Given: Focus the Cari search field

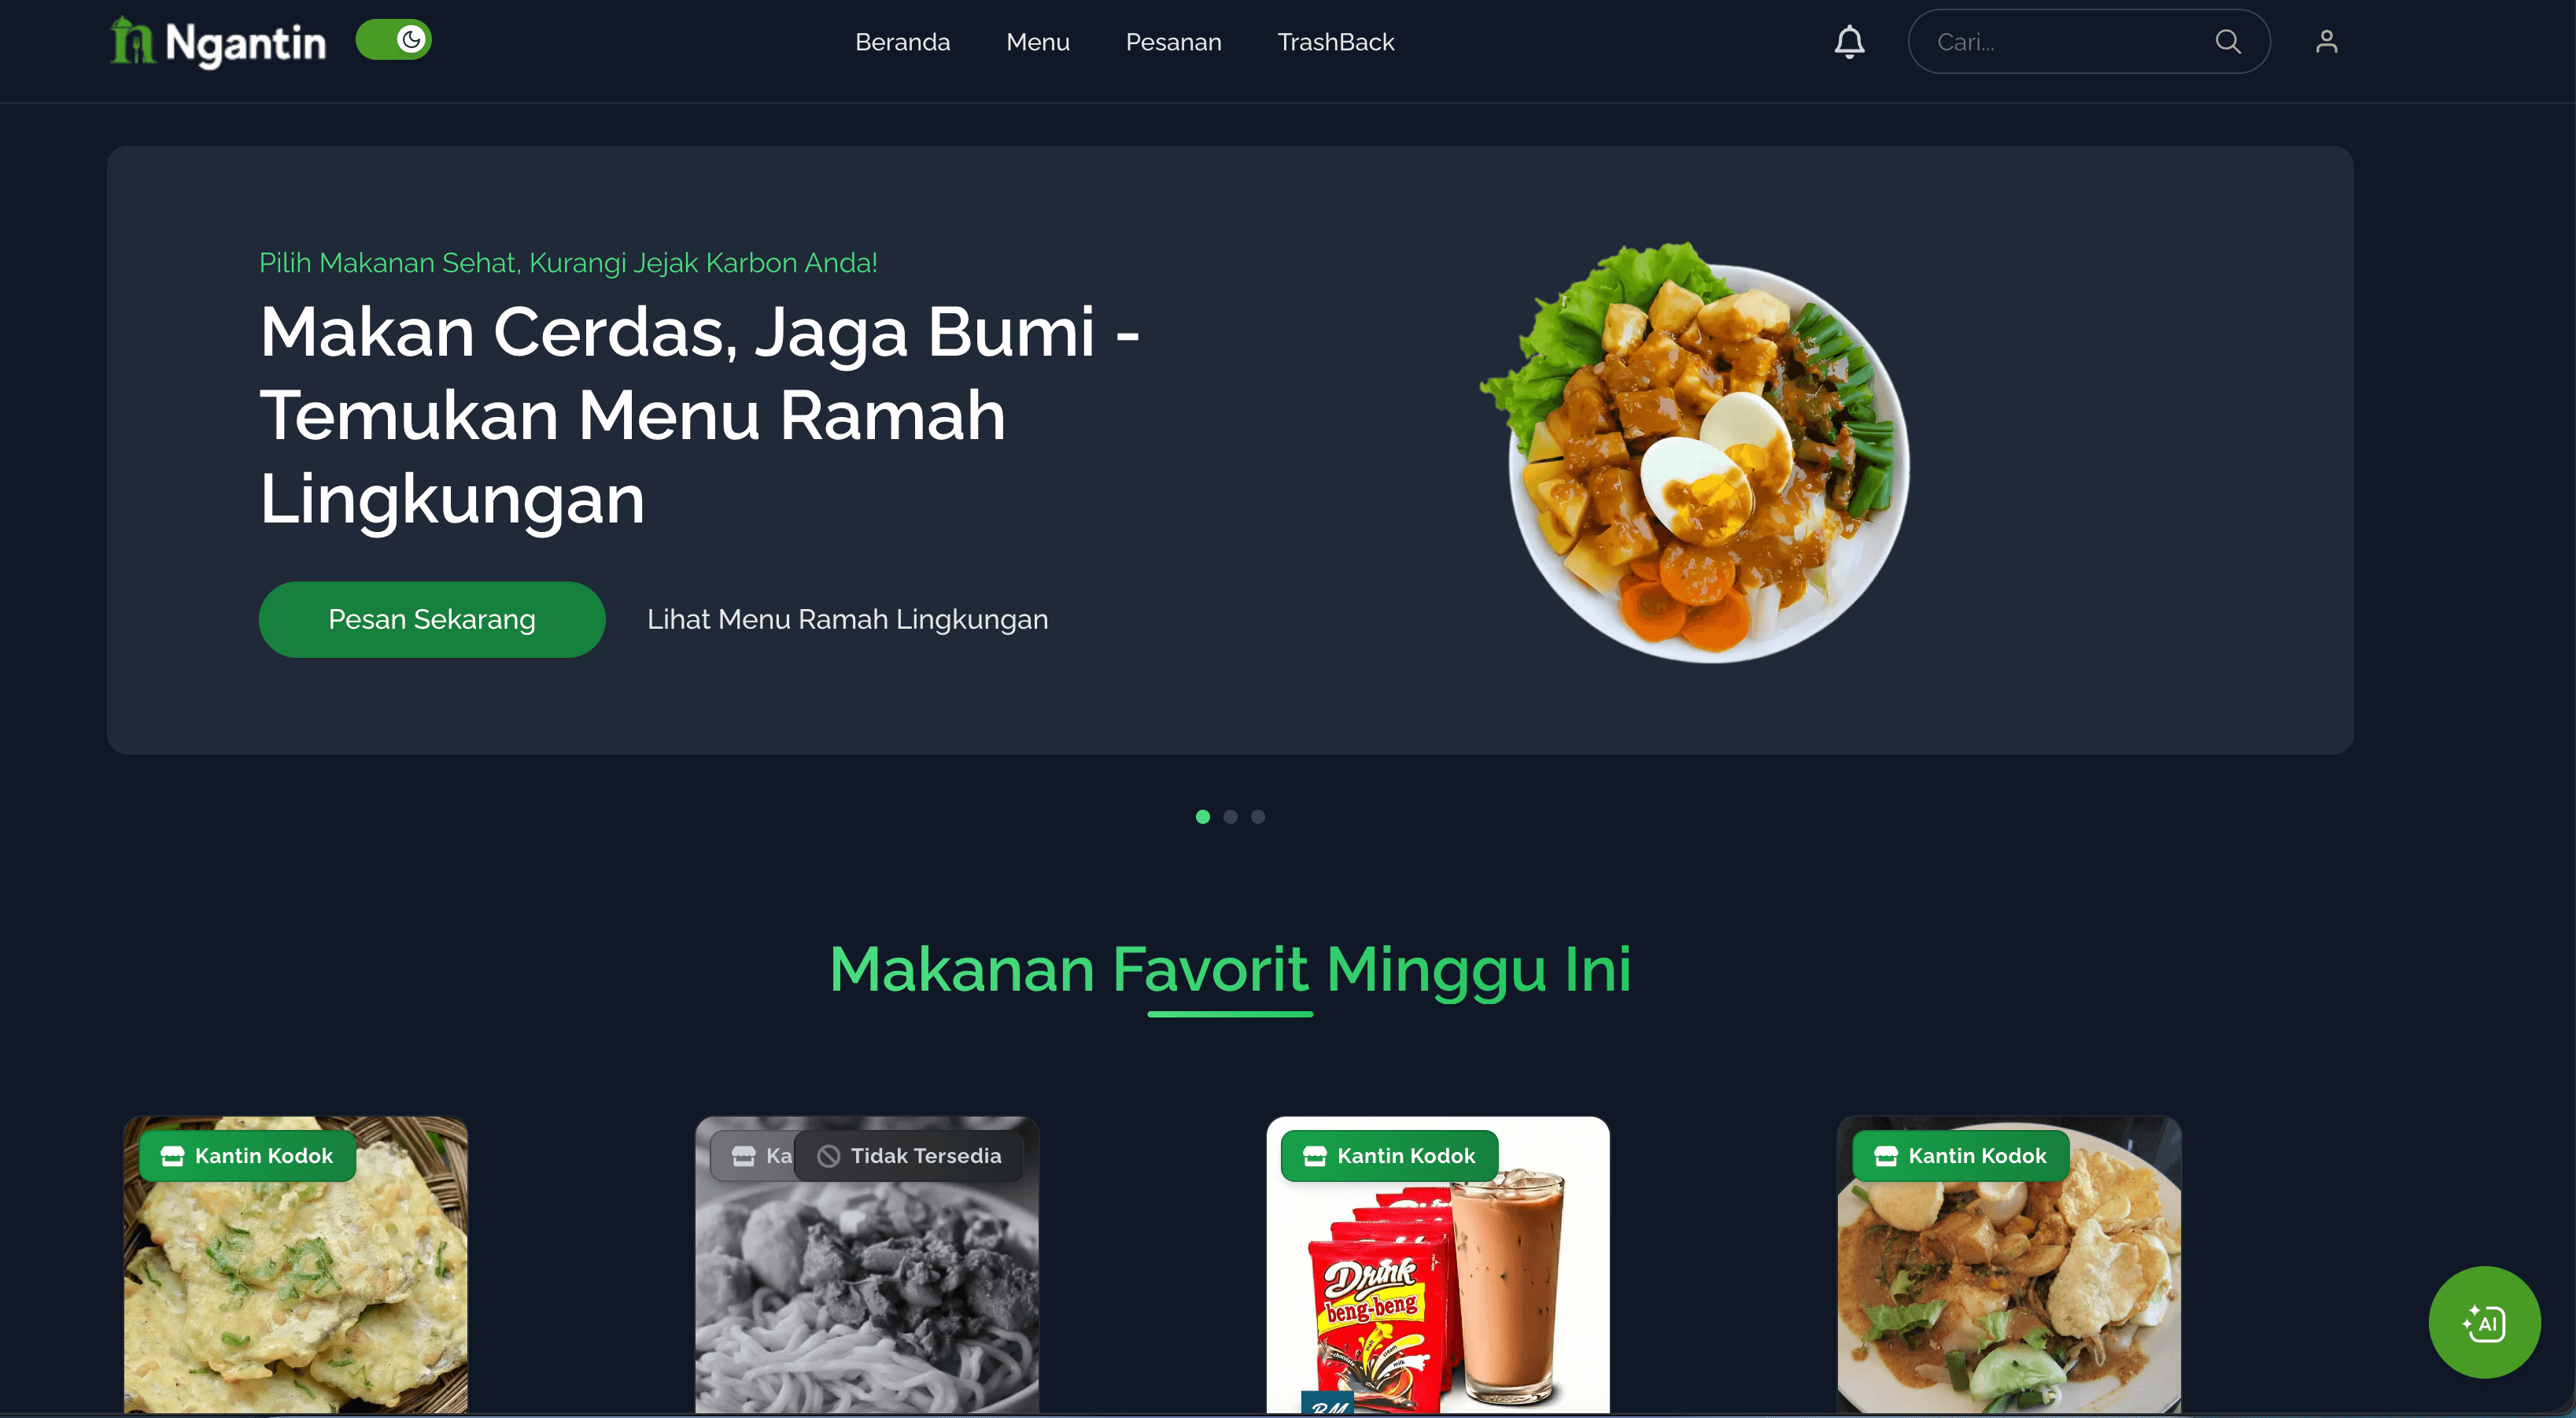Looking at the screenshot, I should (x=2070, y=42).
